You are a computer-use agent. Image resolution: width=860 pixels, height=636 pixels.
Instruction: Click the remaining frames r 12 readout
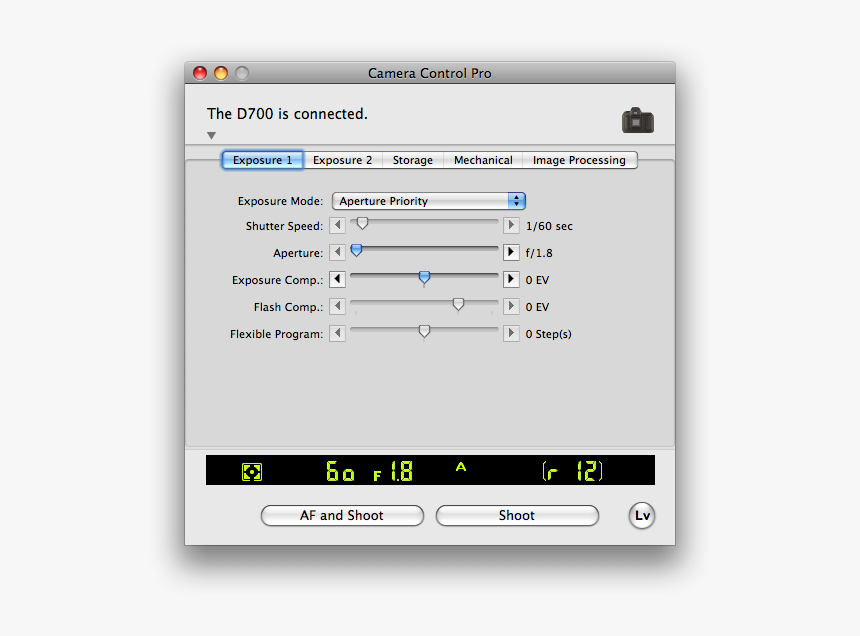tap(572, 471)
